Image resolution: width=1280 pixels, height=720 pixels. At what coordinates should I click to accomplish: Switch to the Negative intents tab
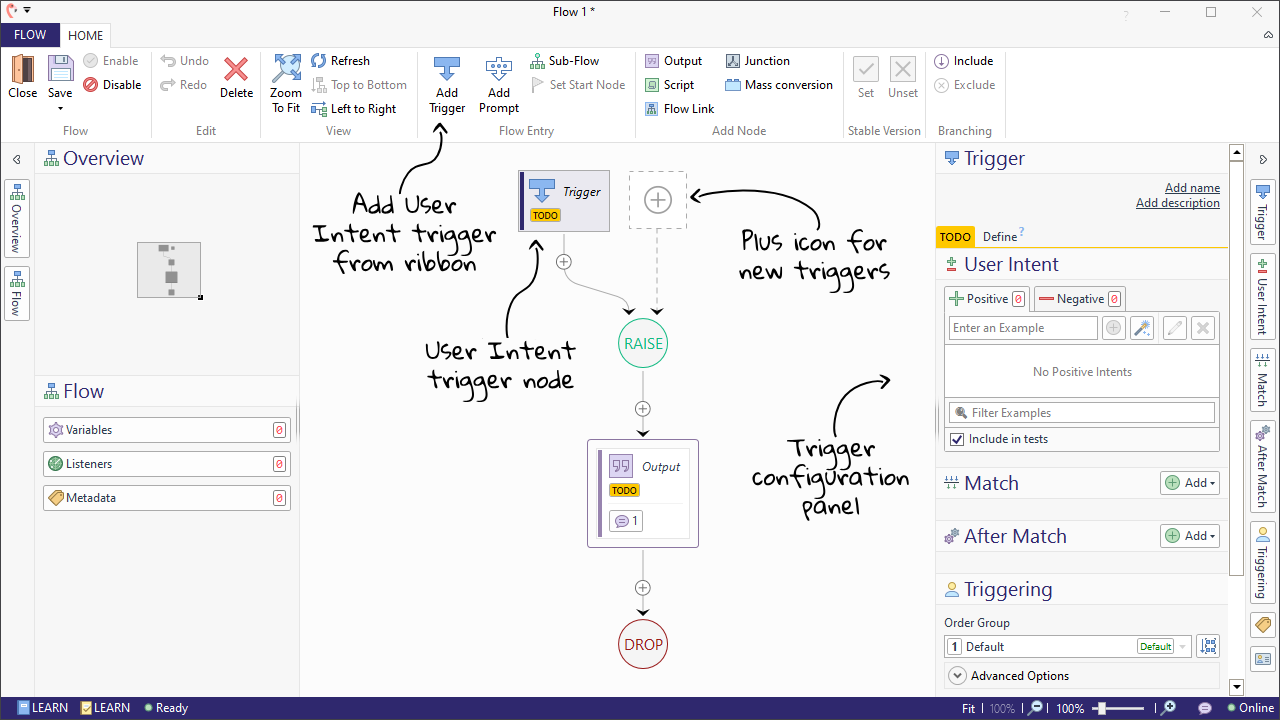pyautogui.click(x=1079, y=299)
